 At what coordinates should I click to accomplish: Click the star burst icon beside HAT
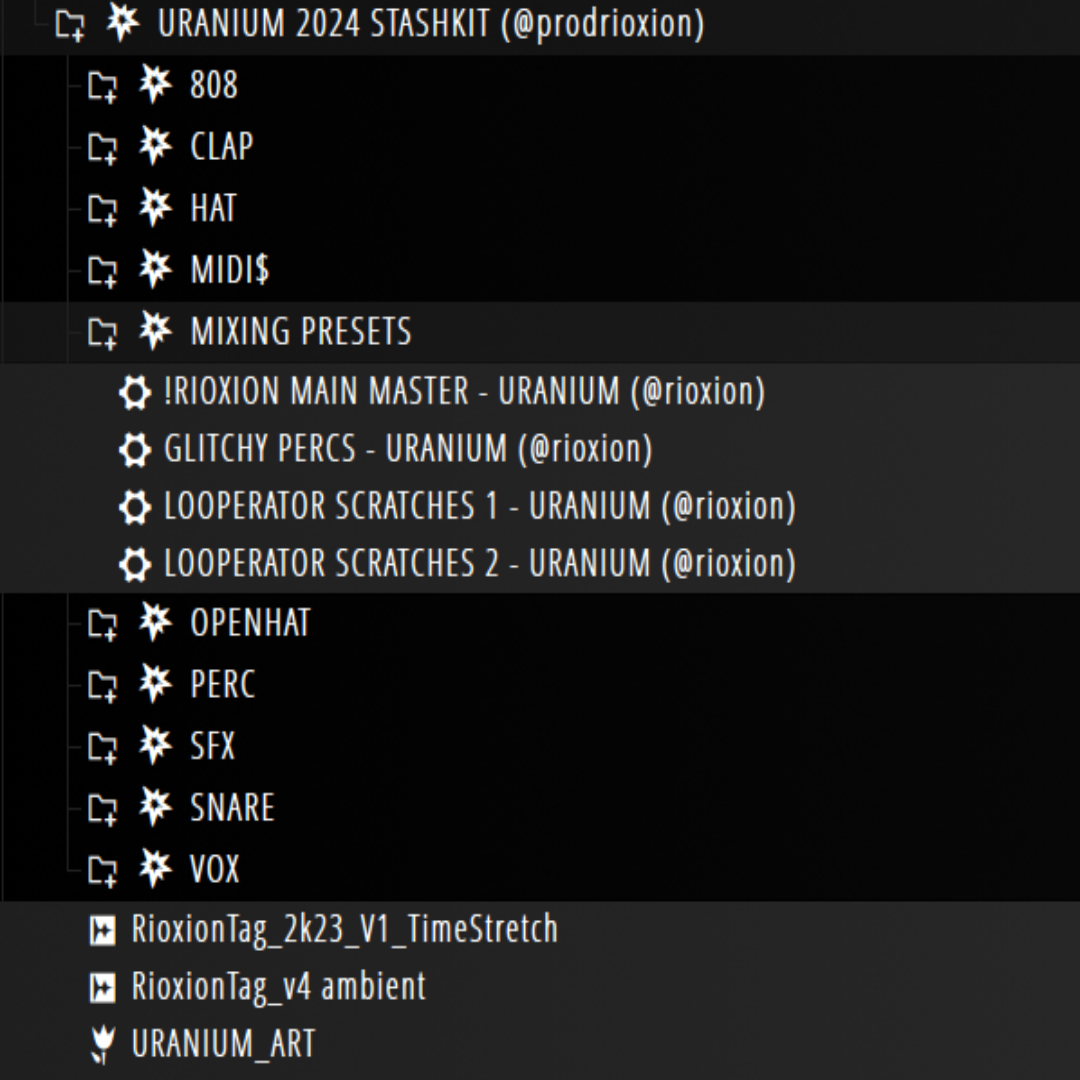(x=155, y=207)
